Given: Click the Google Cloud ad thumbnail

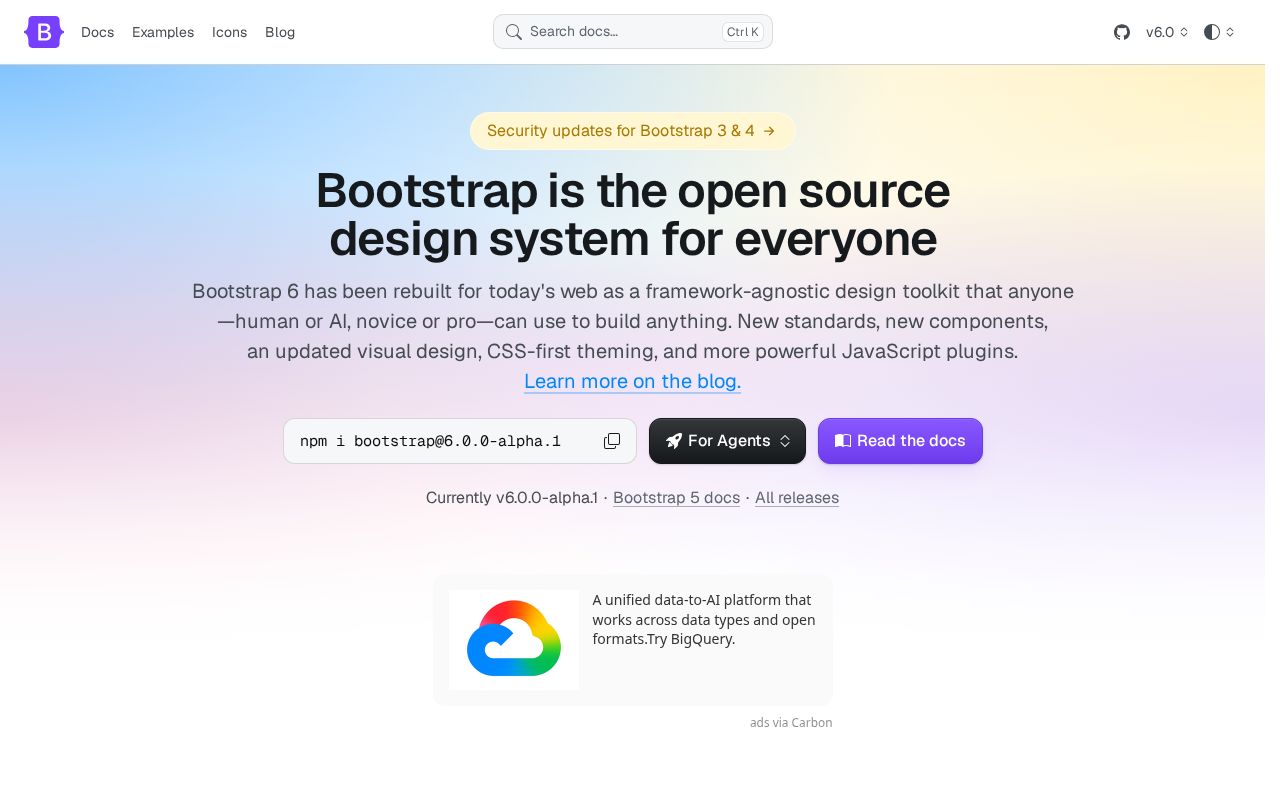Looking at the screenshot, I should tap(514, 640).
